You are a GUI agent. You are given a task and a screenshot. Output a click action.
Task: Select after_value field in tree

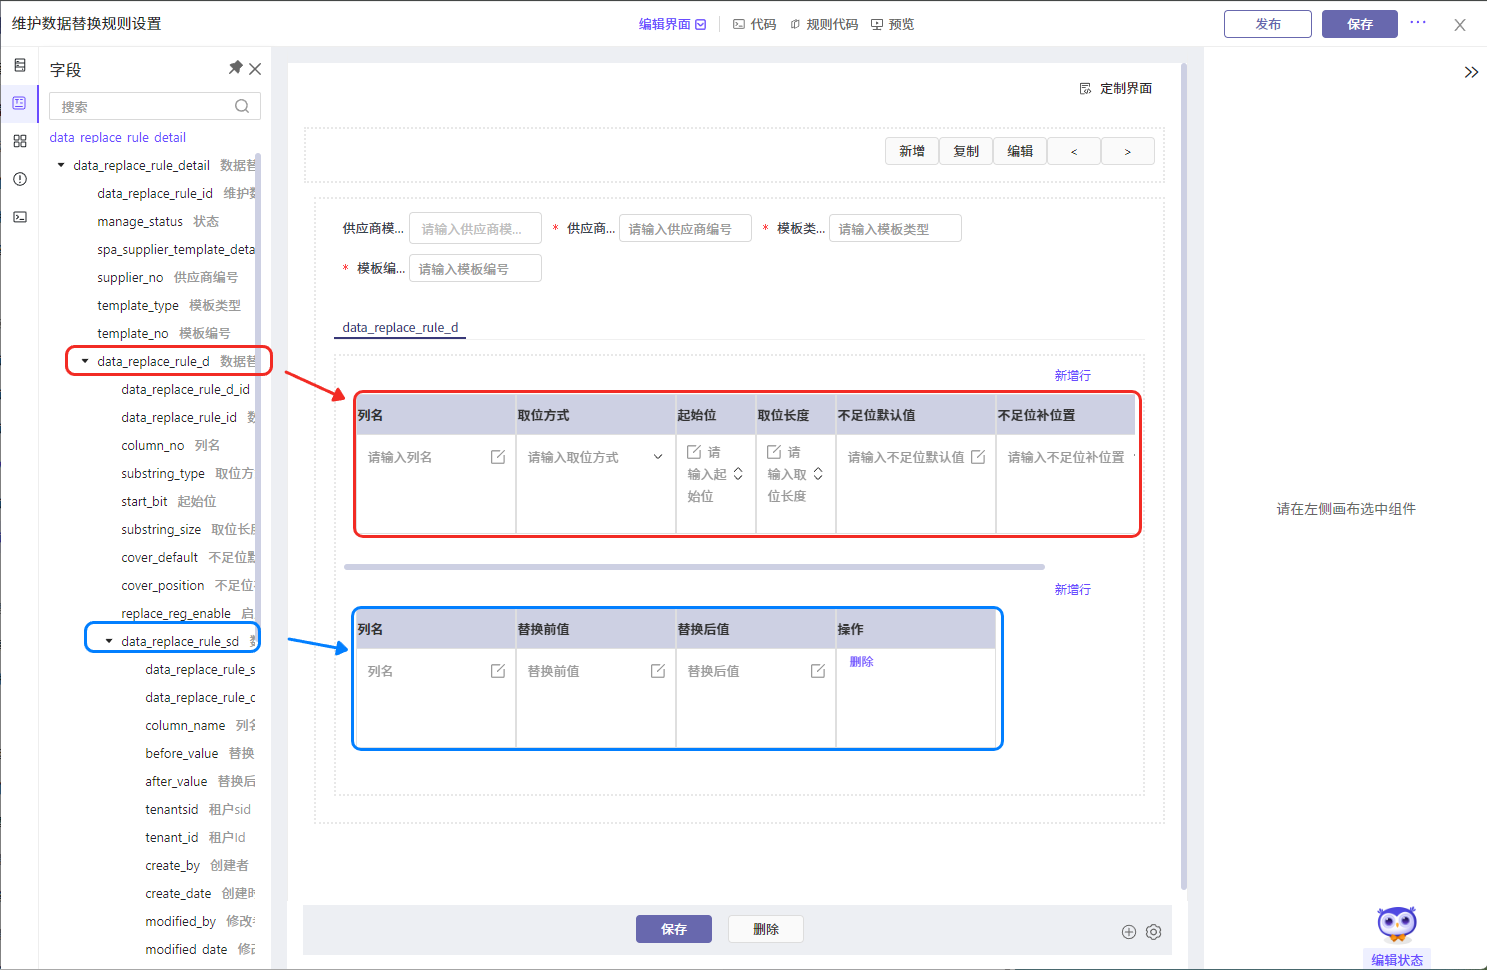[x=200, y=781]
